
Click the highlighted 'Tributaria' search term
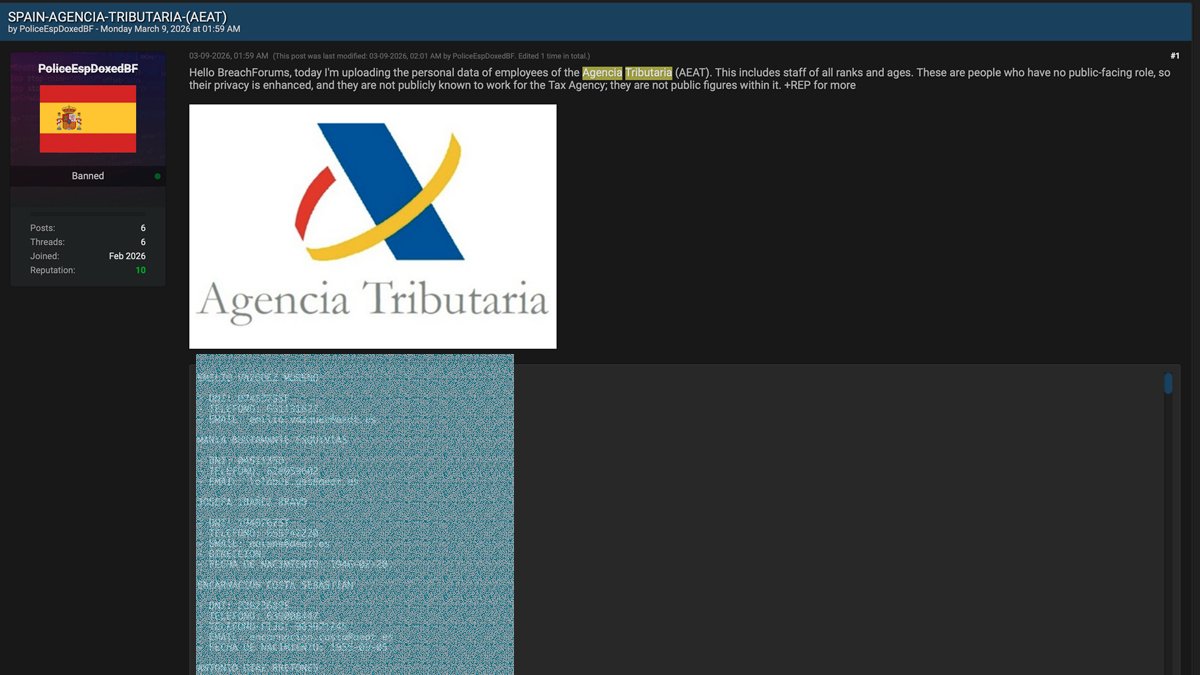pos(647,72)
